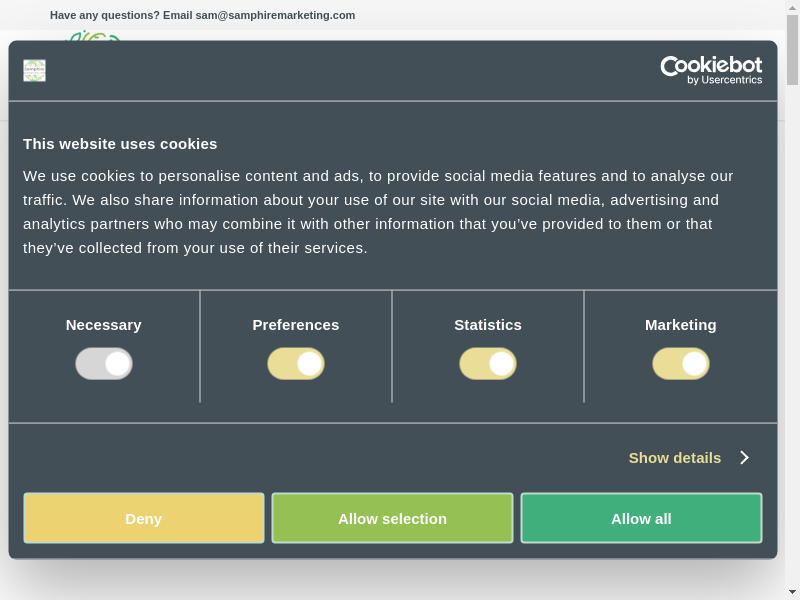
Task: Click the small Samphire logo in dialog header
Action: [35, 70]
